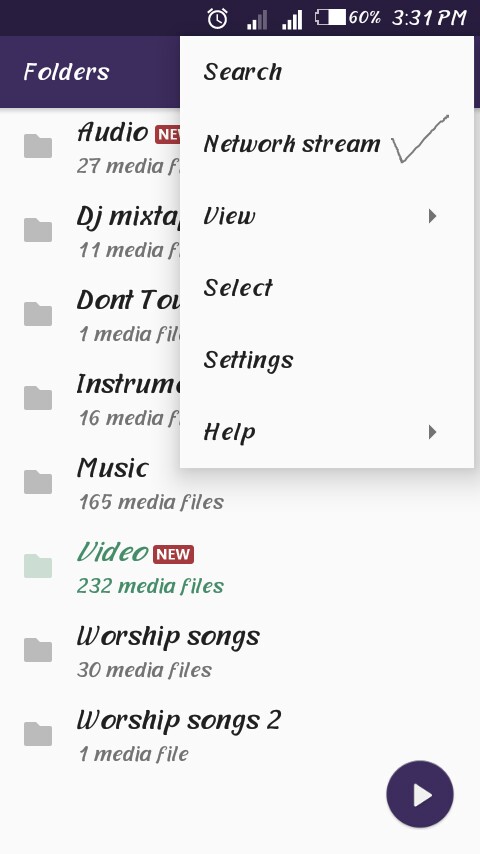Click the Worship songs folder icon
This screenshot has width=480, height=854.
tap(38, 649)
